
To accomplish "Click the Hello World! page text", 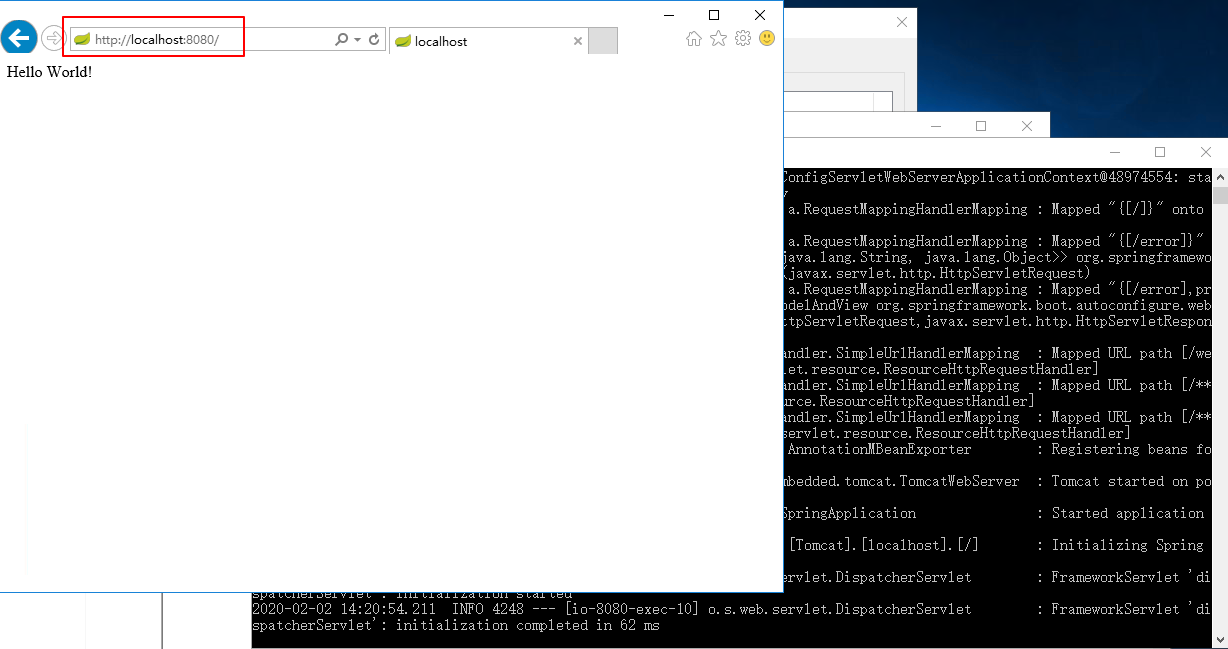I will (49, 72).
